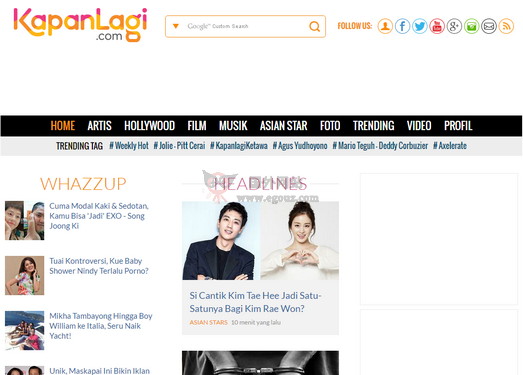Focus the Google Custom Search field
This screenshot has height=375, width=523.
pyautogui.click(x=245, y=26)
